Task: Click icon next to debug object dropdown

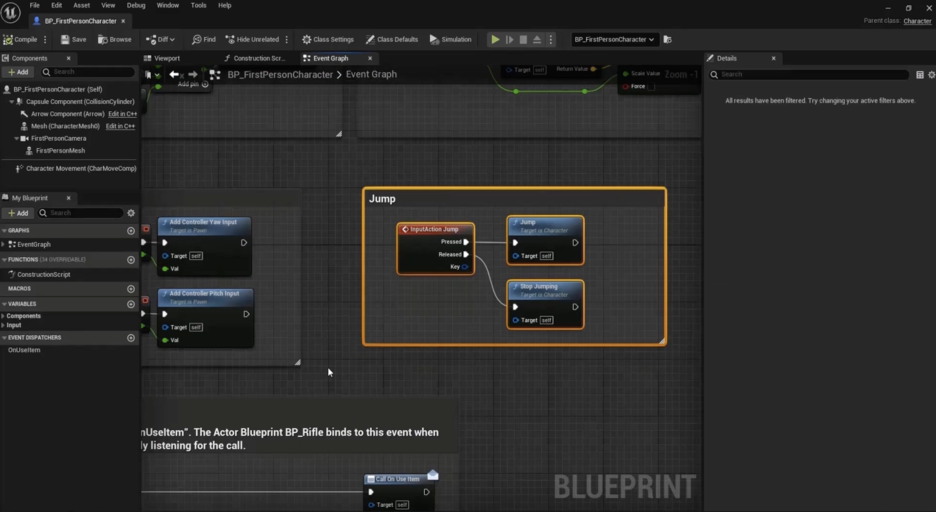Action: (x=668, y=39)
